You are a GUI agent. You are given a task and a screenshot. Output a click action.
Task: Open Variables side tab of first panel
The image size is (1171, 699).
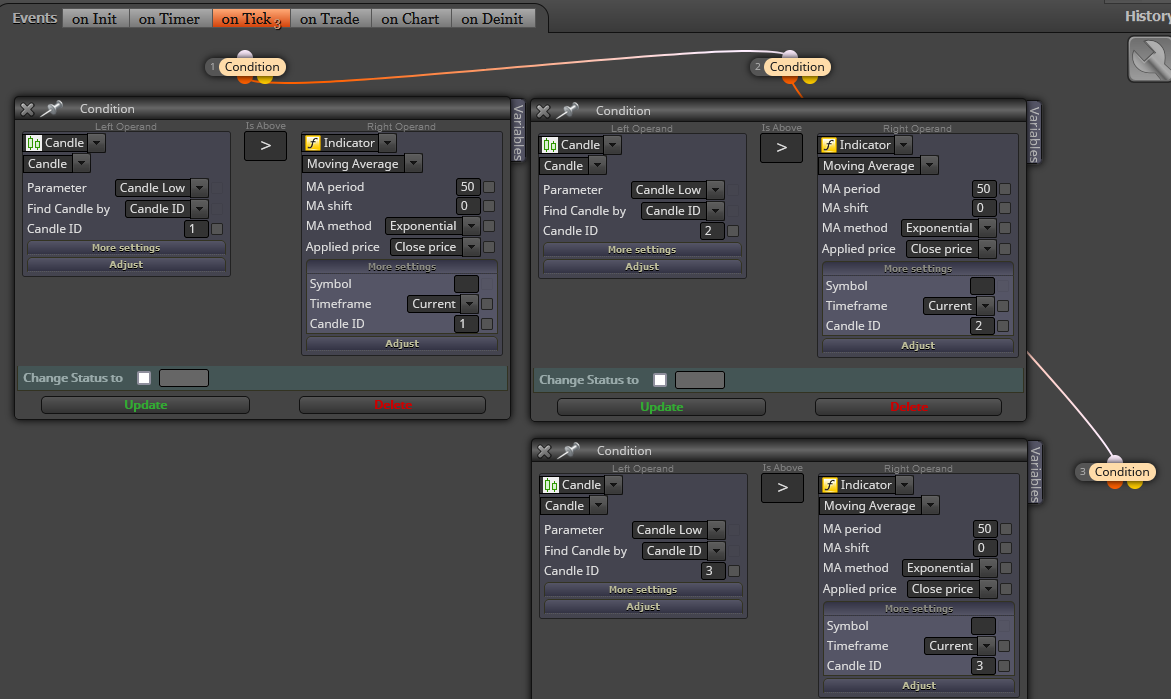518,131
